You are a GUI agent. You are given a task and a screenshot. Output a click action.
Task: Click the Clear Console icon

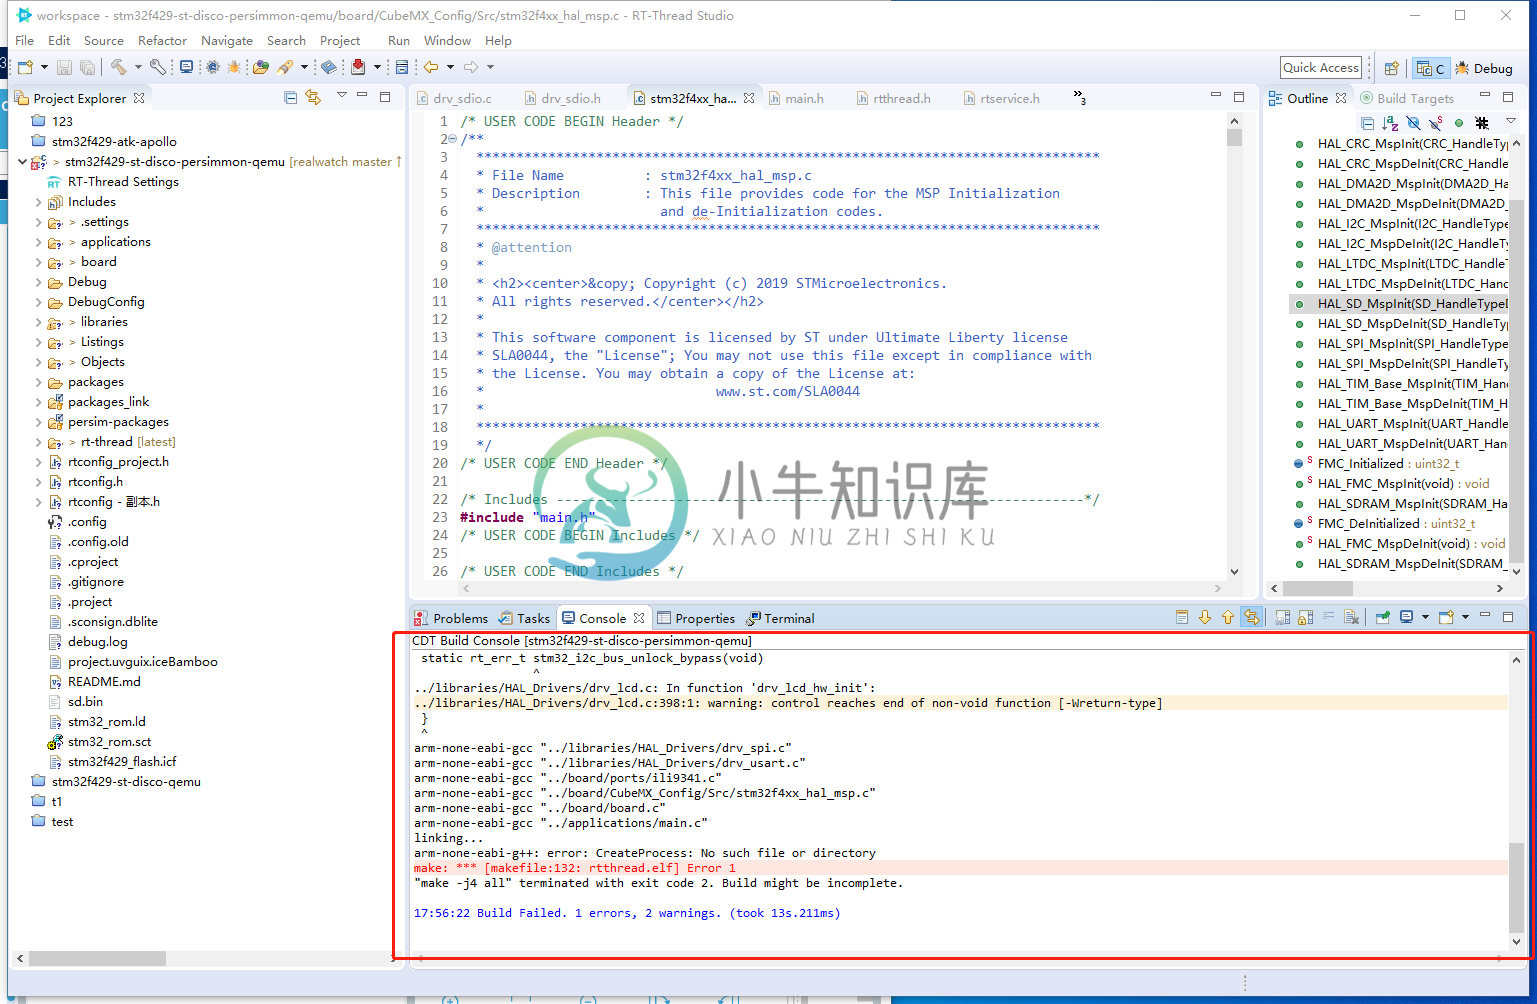[1351, 617]
